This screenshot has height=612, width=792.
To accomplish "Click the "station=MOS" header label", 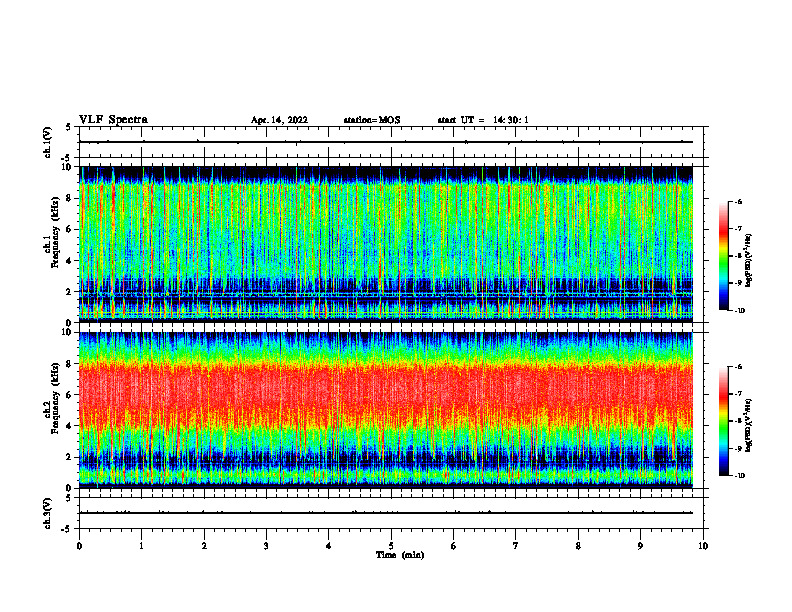I will 372,120.
